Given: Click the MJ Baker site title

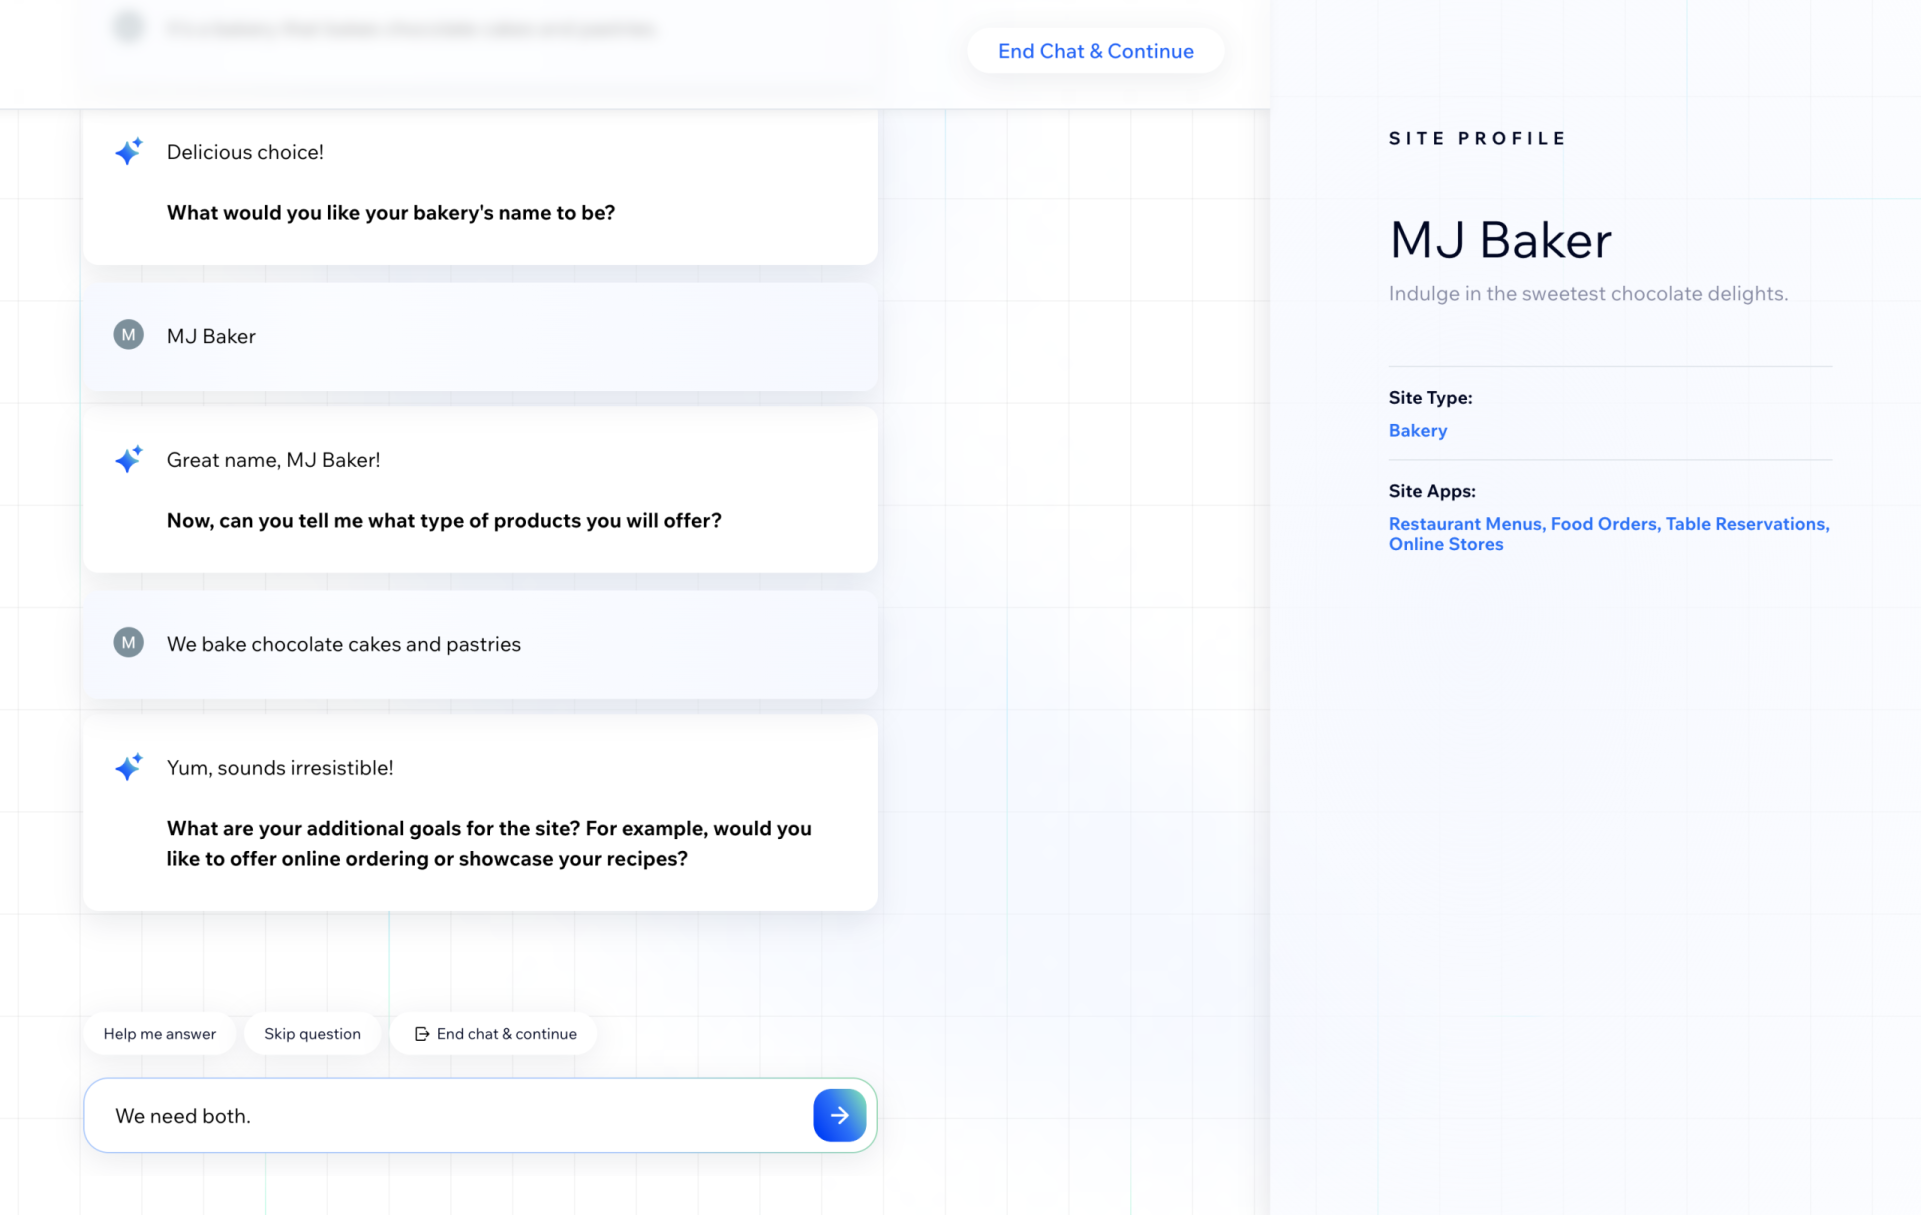Looking at the screenshot, I should (x=1499, y=240).
